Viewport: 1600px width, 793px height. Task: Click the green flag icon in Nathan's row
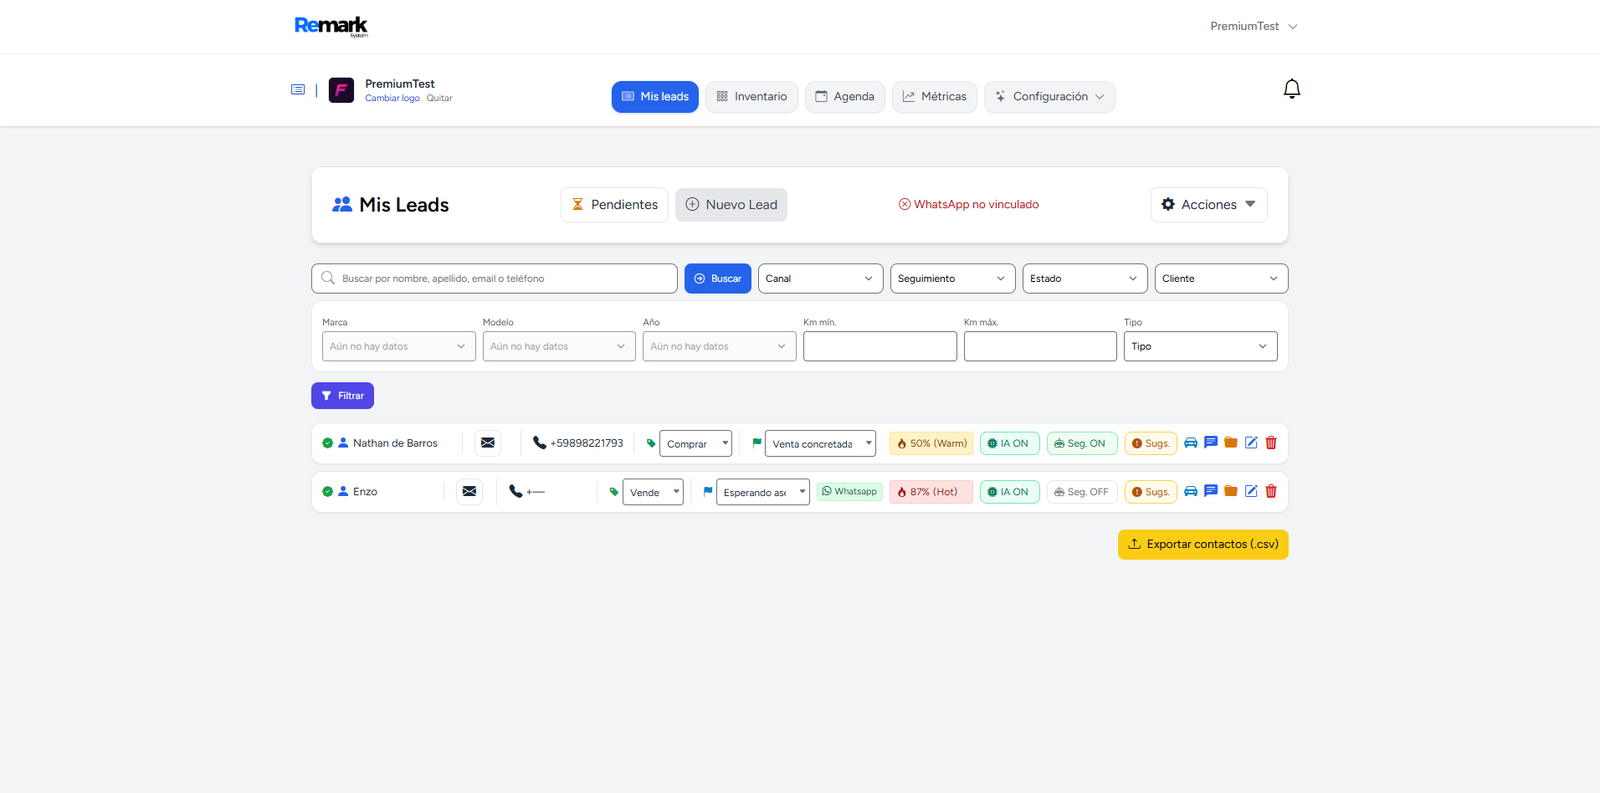[x=757, y=442]
